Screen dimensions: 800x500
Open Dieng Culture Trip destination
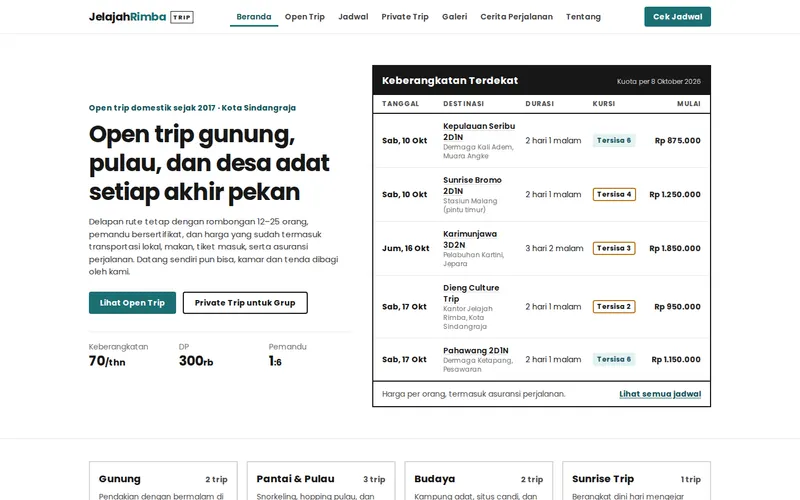tap(471, 293)
